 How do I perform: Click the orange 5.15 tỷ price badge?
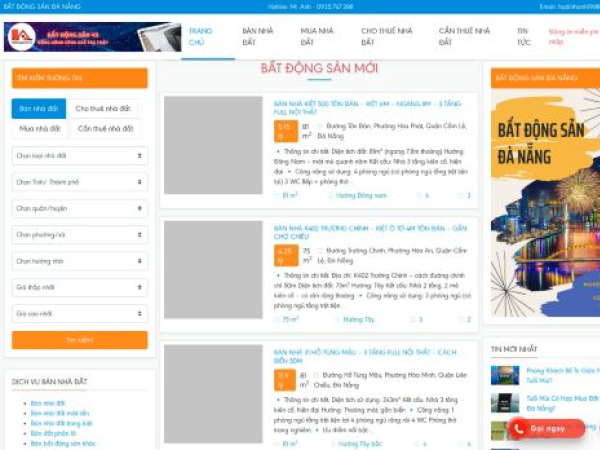click(285, 133)
